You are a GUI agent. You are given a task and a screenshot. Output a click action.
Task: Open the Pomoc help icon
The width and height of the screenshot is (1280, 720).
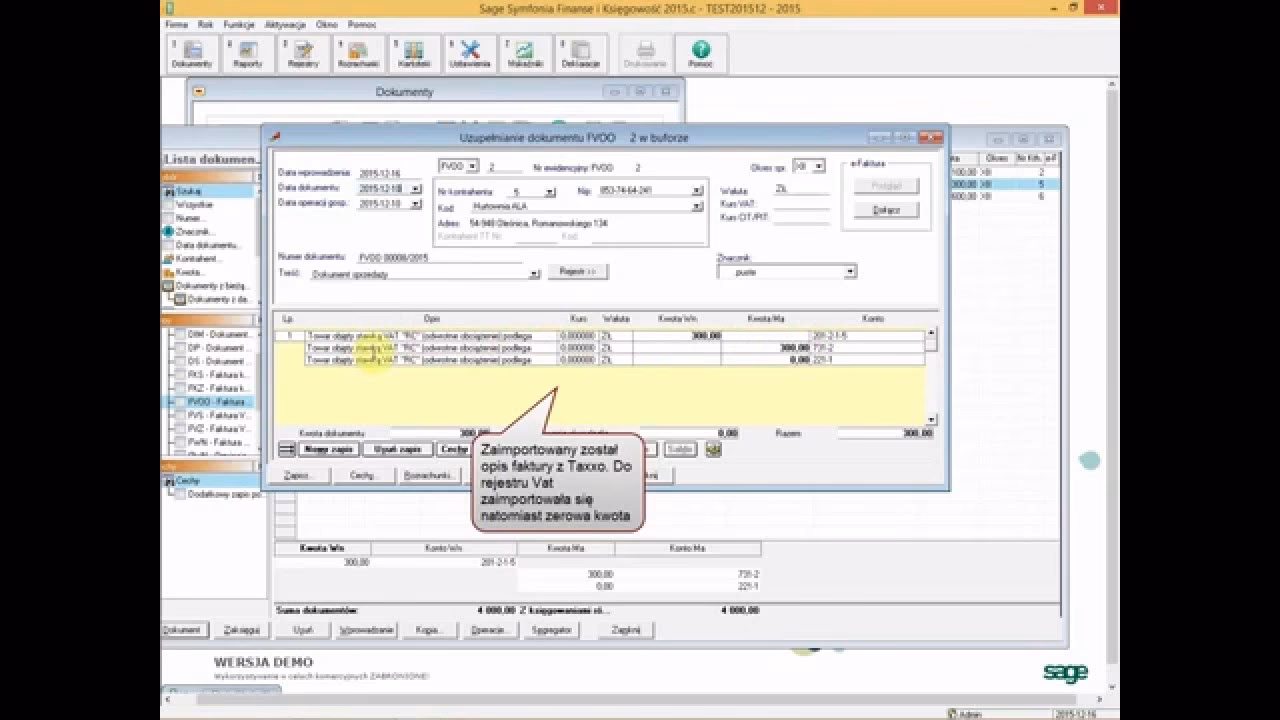pos(701,54)
